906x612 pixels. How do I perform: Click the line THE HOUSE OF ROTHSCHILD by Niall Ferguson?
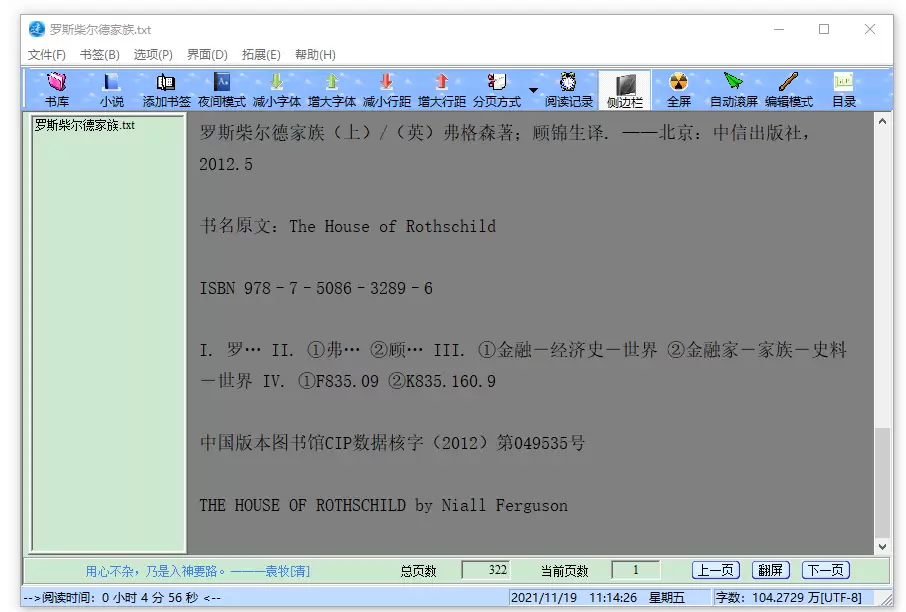tap(384, 505)
